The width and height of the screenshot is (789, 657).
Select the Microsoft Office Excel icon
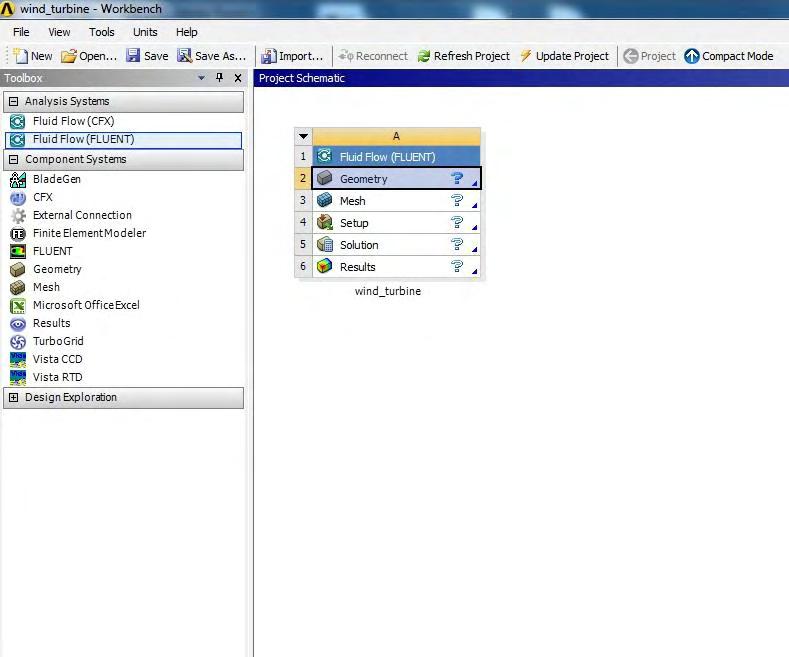click(x=18, y=306)
